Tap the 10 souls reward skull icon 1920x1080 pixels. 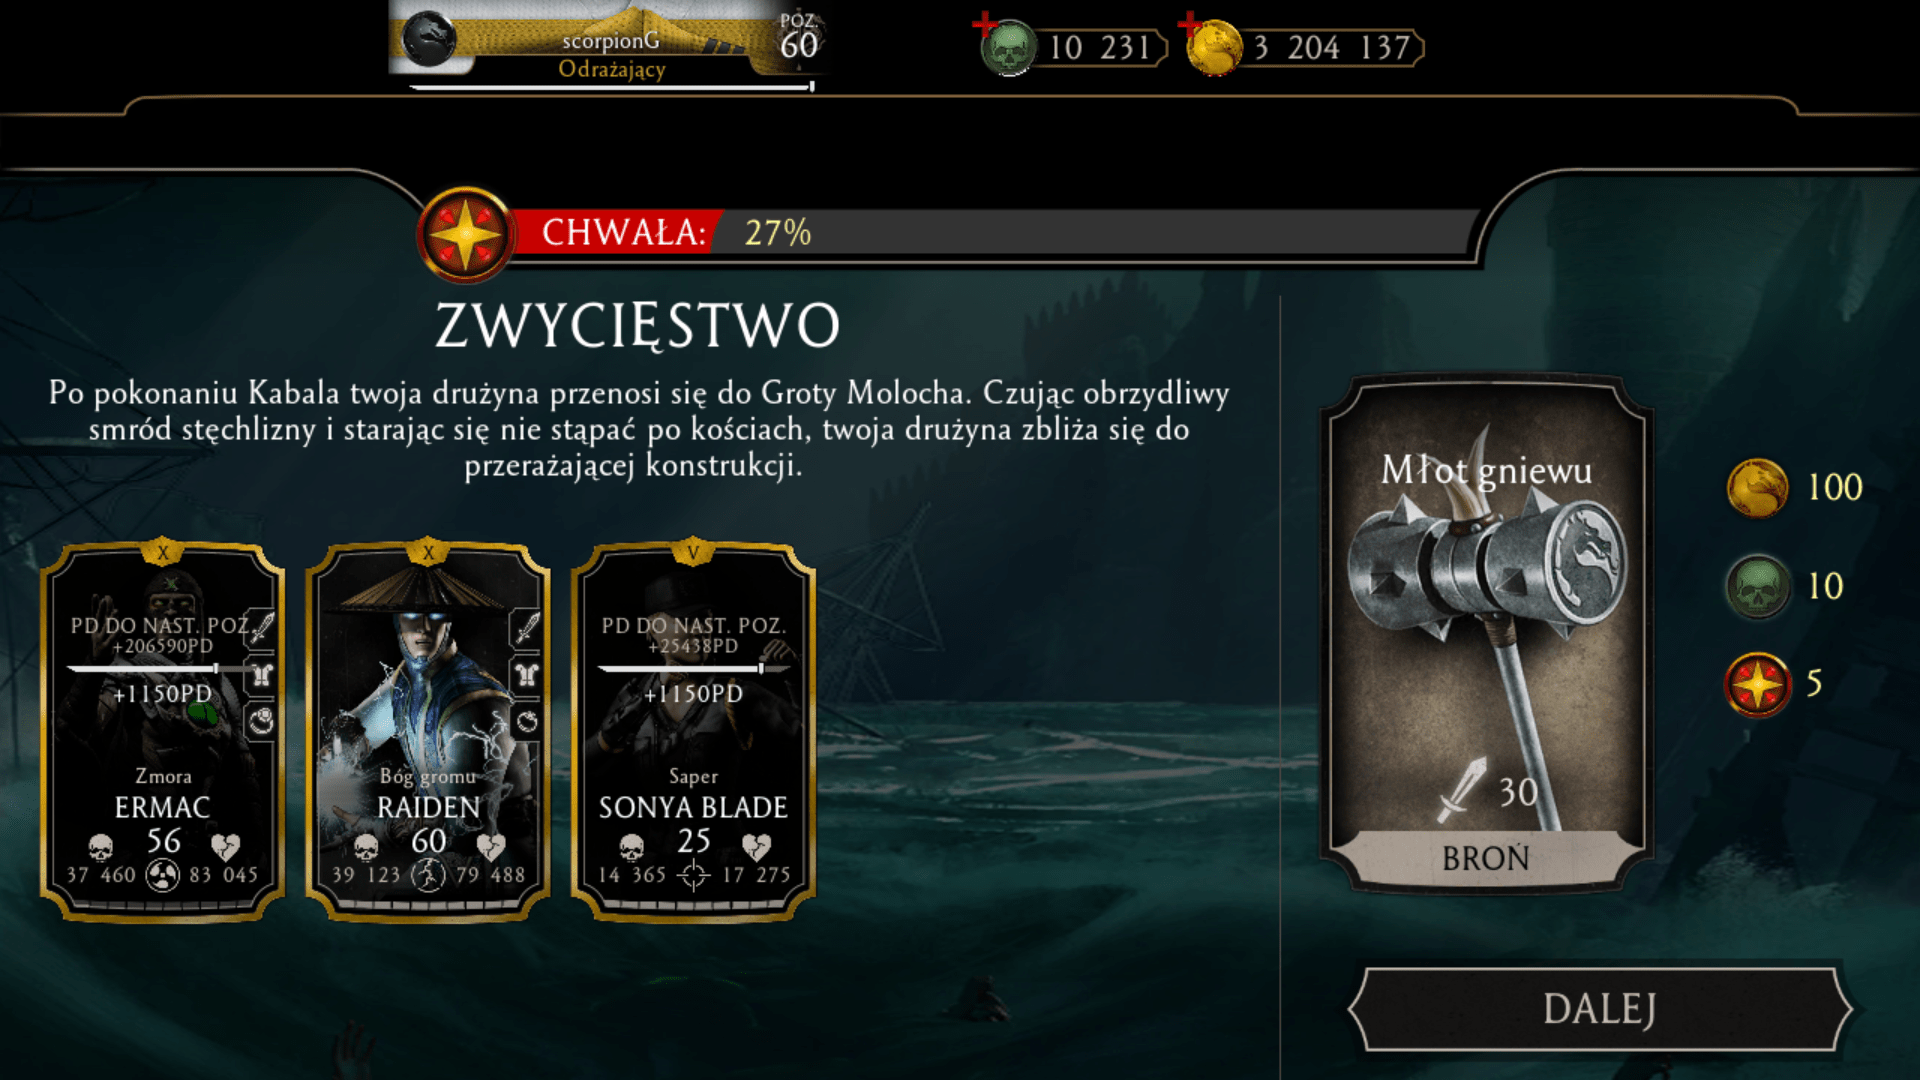coord(1757,586)
